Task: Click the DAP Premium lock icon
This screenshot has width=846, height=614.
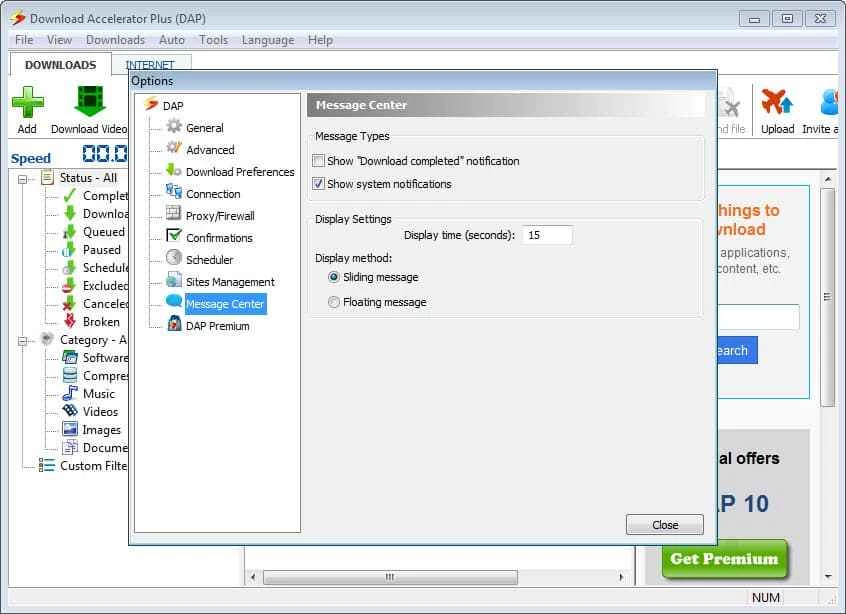Action: pyautogui.click(x=174, y=325)
